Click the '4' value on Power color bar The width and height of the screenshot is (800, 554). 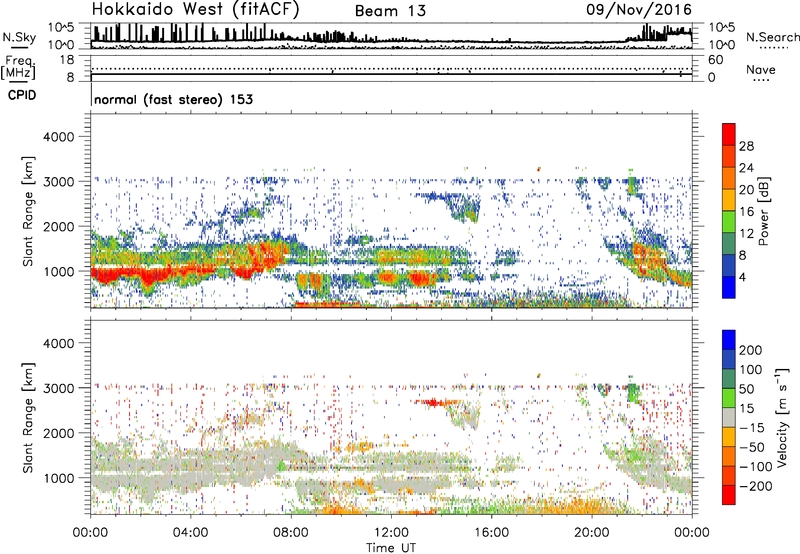tap(742, 277)
